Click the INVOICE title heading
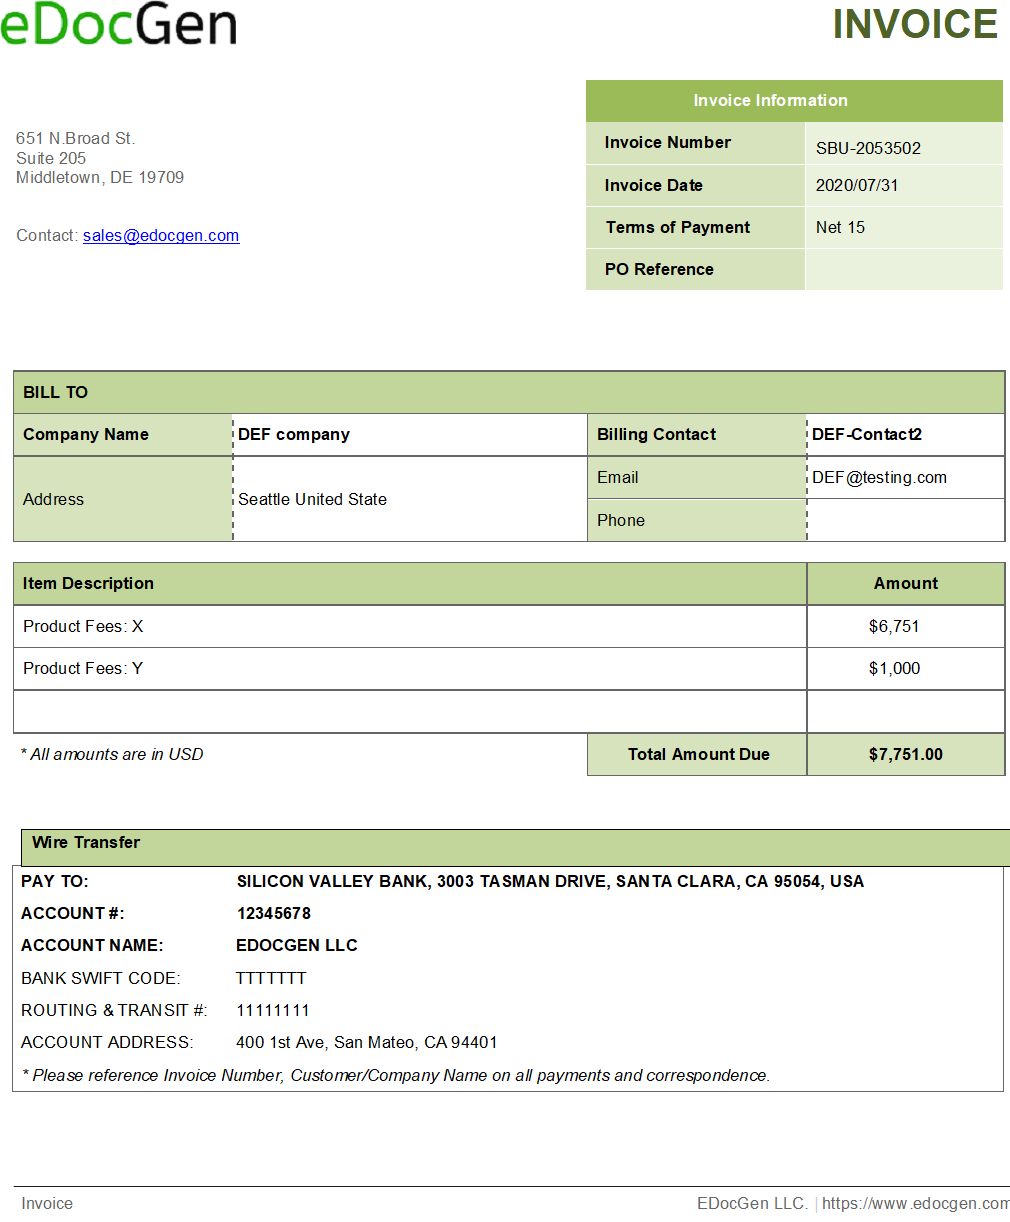1010x1222 pixels. click(x=914, y=25)
